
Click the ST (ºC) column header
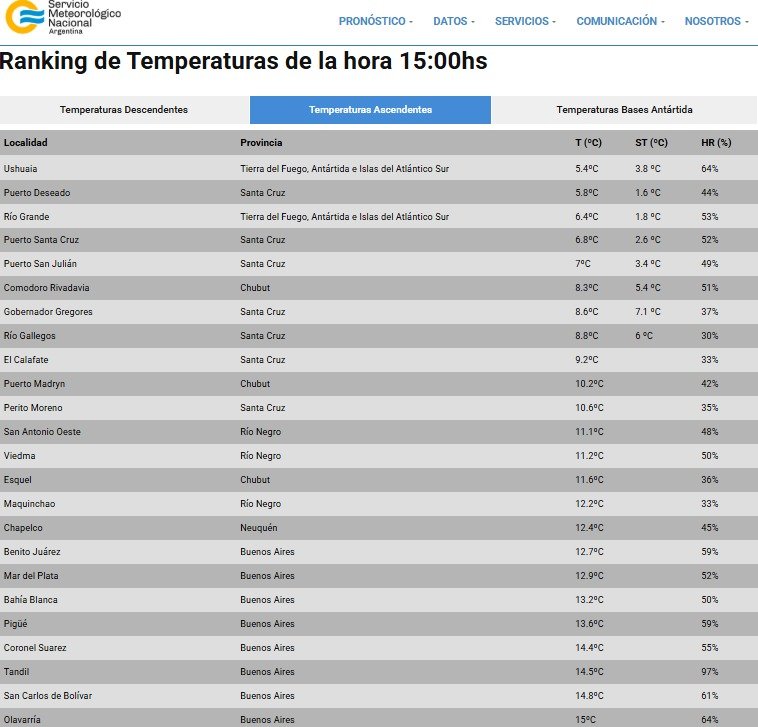651,143
